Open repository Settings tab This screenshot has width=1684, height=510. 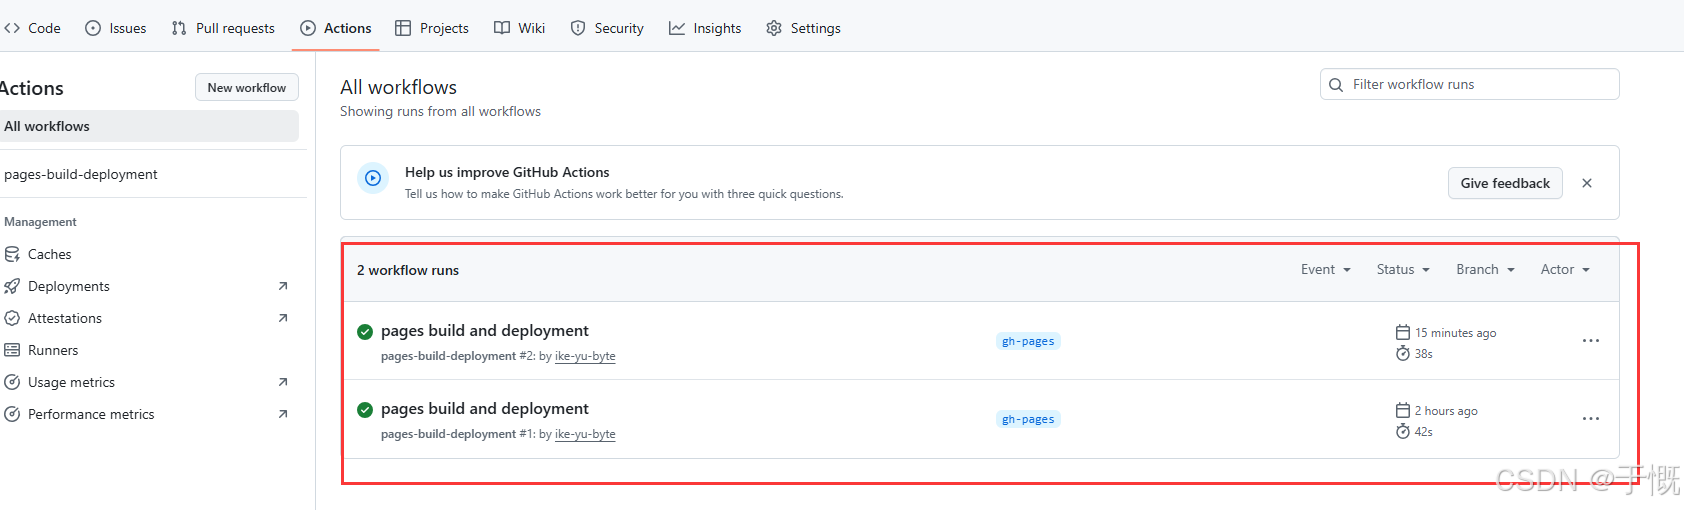click(x=803, y=28)
